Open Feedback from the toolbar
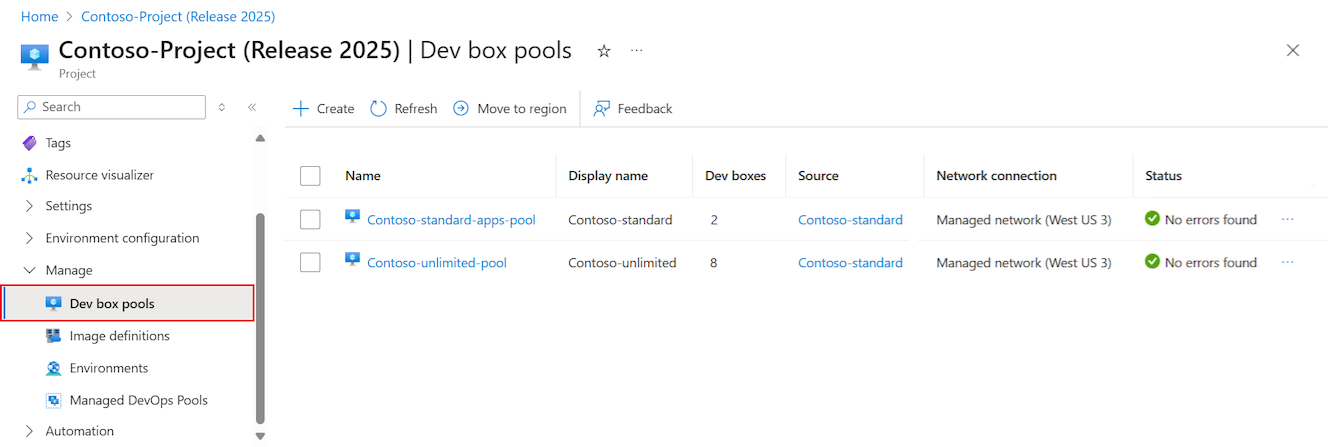 click(632, 108)
